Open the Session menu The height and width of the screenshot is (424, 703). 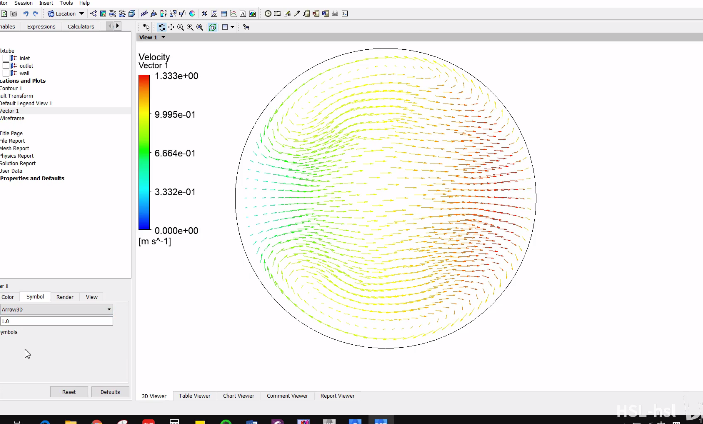23,3
